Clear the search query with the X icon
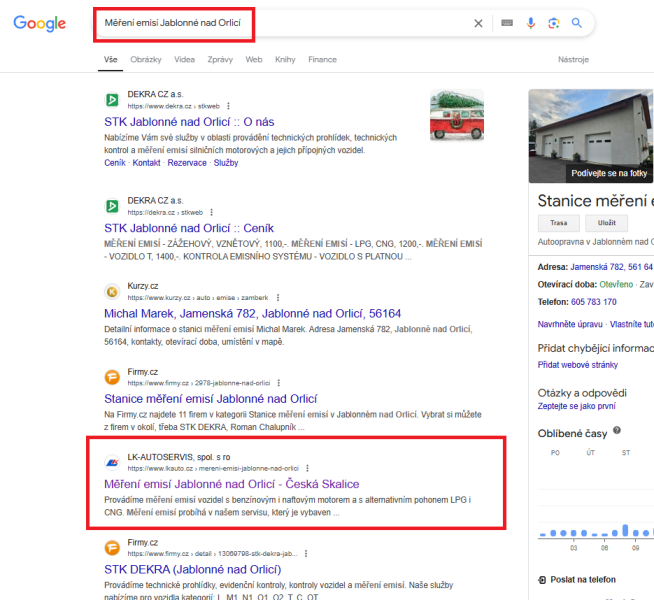654x600 pixels. 478,23
